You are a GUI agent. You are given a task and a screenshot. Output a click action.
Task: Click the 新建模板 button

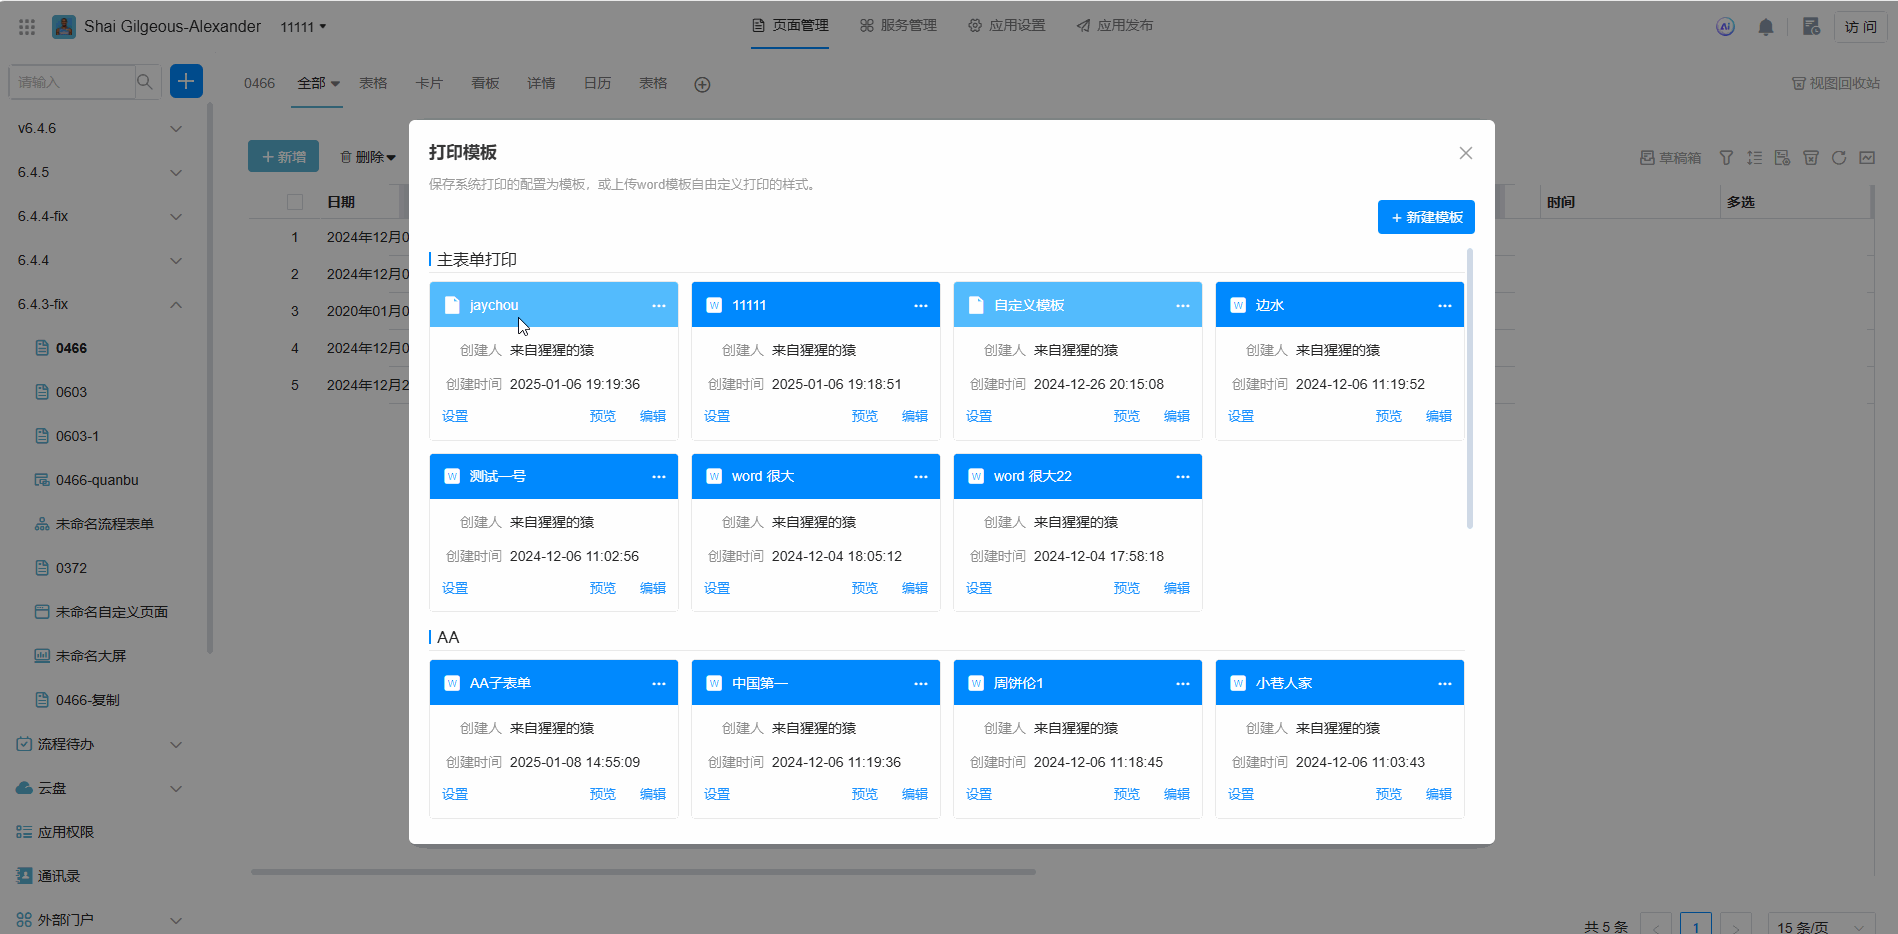click(1425, 217)
